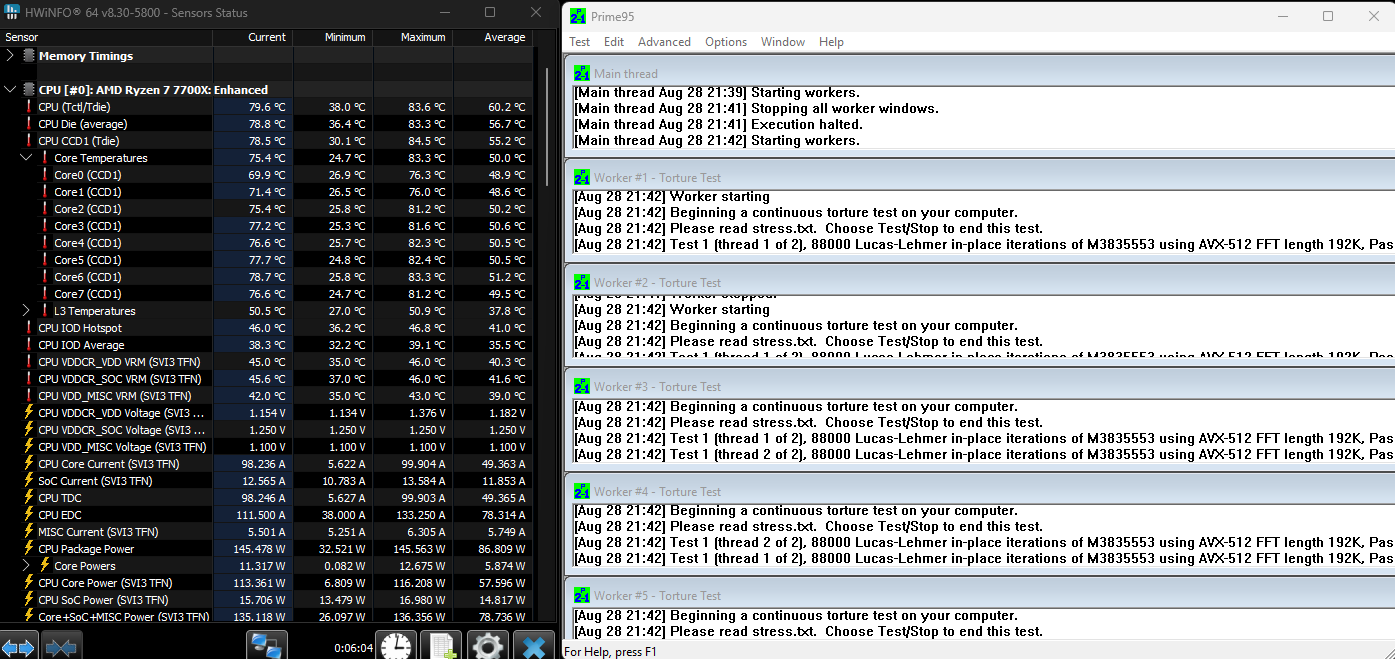Image resolution: width=1395 pixels, height=659 pixels.
Task: Expand the Core Powers subgroup
Action: (x=26, y=565)
